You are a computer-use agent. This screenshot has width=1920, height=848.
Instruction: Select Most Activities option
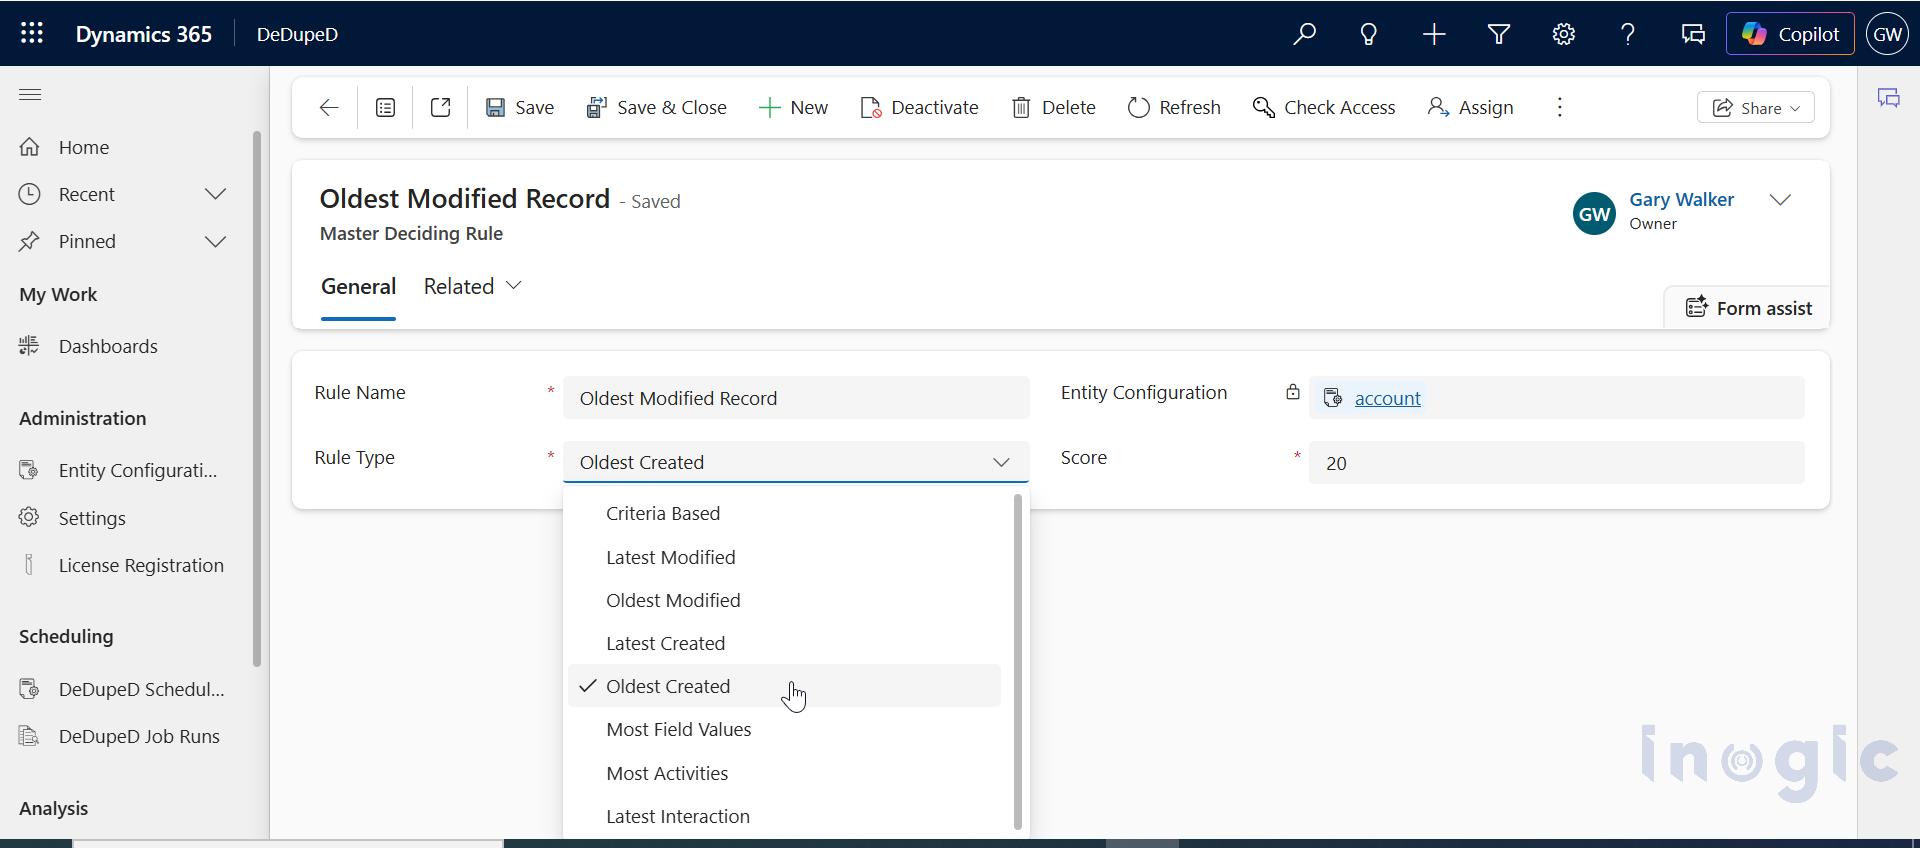coord(784,773)
